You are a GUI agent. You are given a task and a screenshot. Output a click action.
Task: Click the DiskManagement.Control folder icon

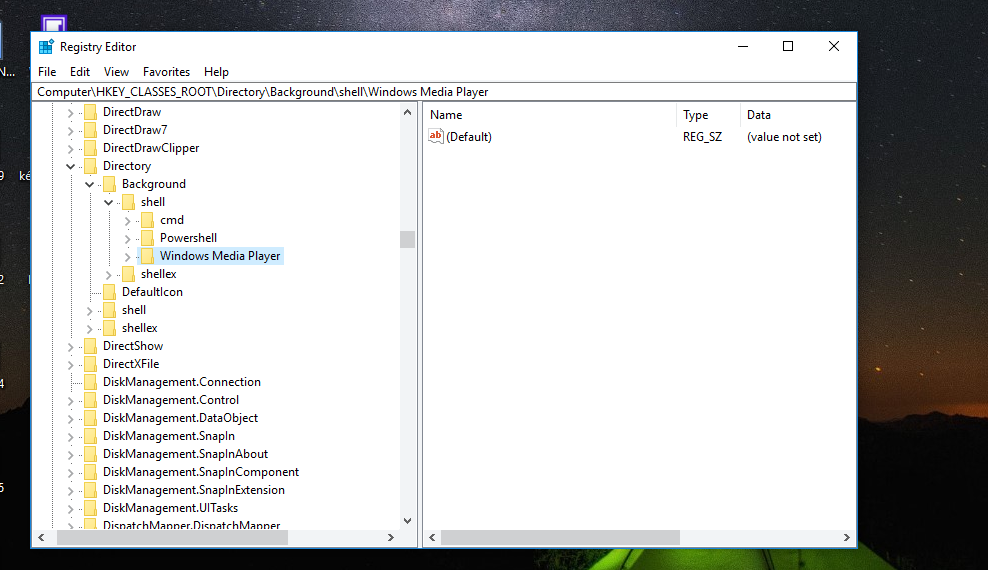click(x=90, y=400)
